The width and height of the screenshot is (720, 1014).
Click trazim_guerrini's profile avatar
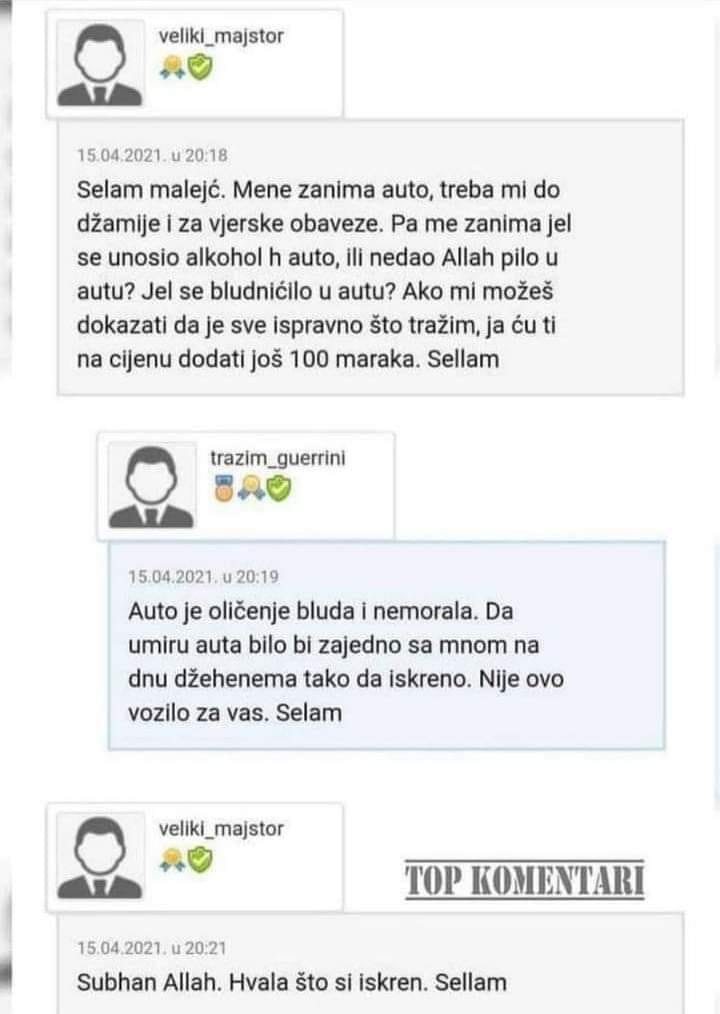(x=151, y=487)
